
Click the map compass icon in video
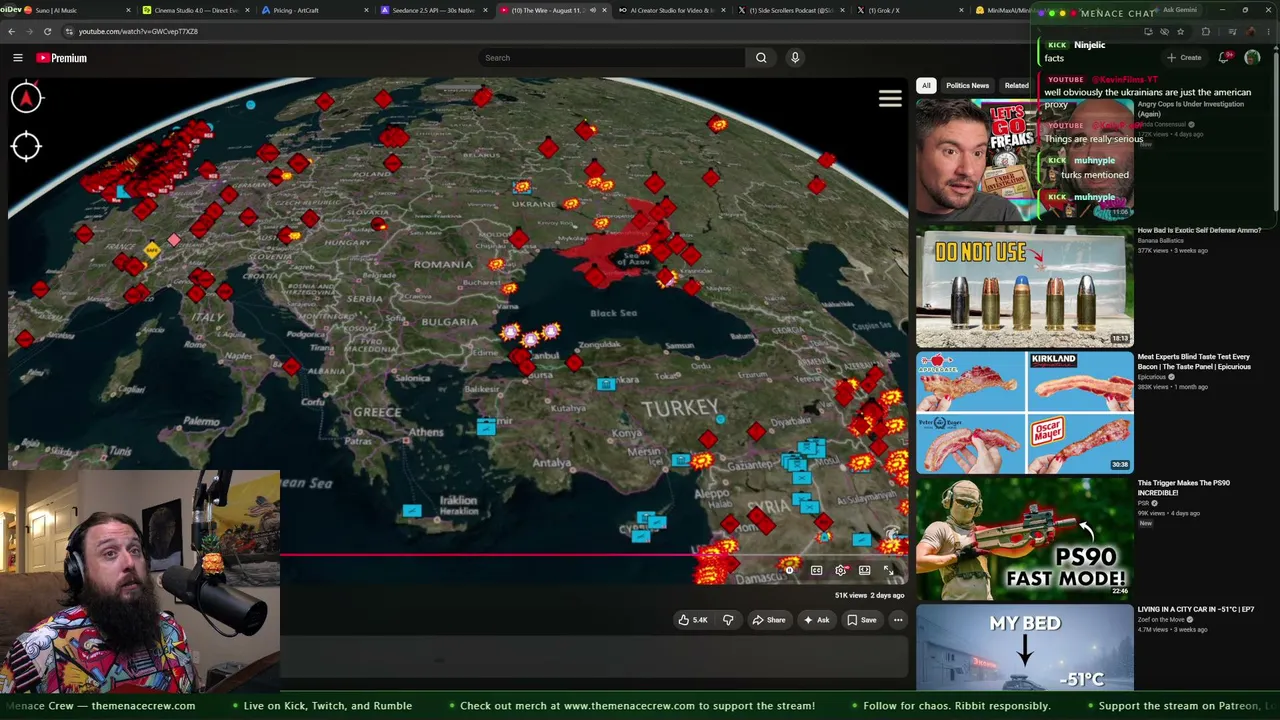point(26,98)
